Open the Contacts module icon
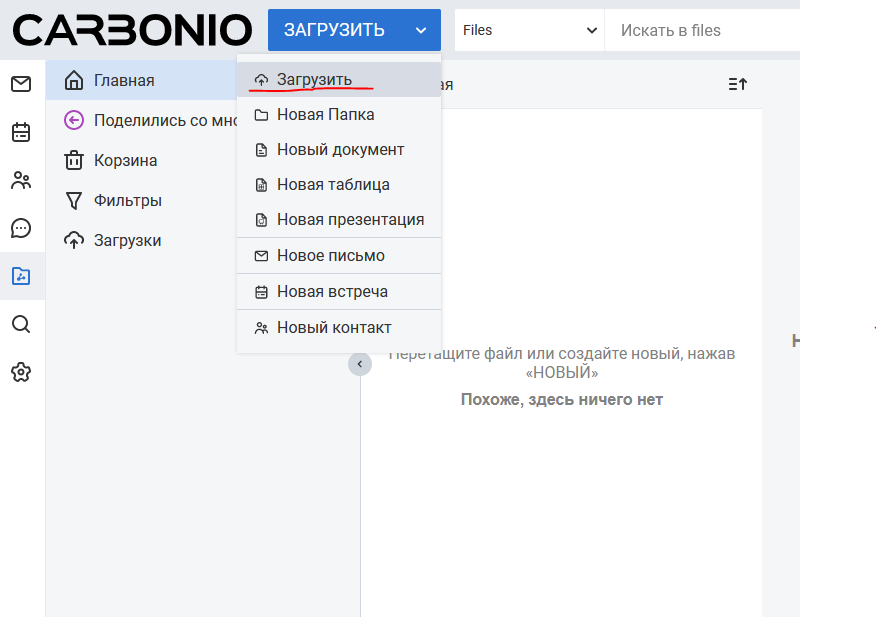This screenshot has width=876, height=617. click(21, 180)
